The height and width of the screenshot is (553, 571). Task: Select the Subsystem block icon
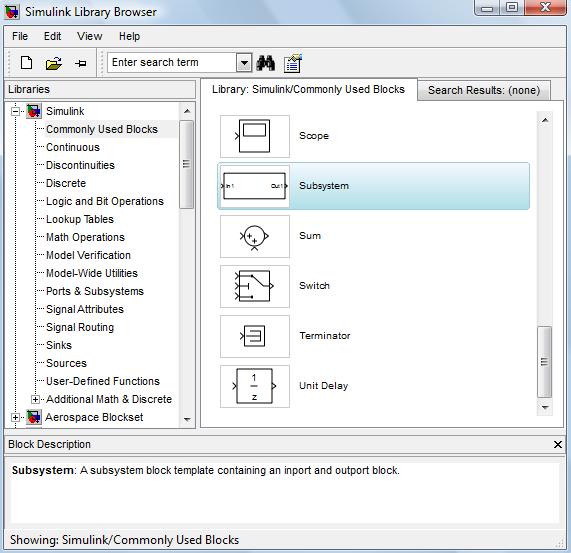point(255,186)
